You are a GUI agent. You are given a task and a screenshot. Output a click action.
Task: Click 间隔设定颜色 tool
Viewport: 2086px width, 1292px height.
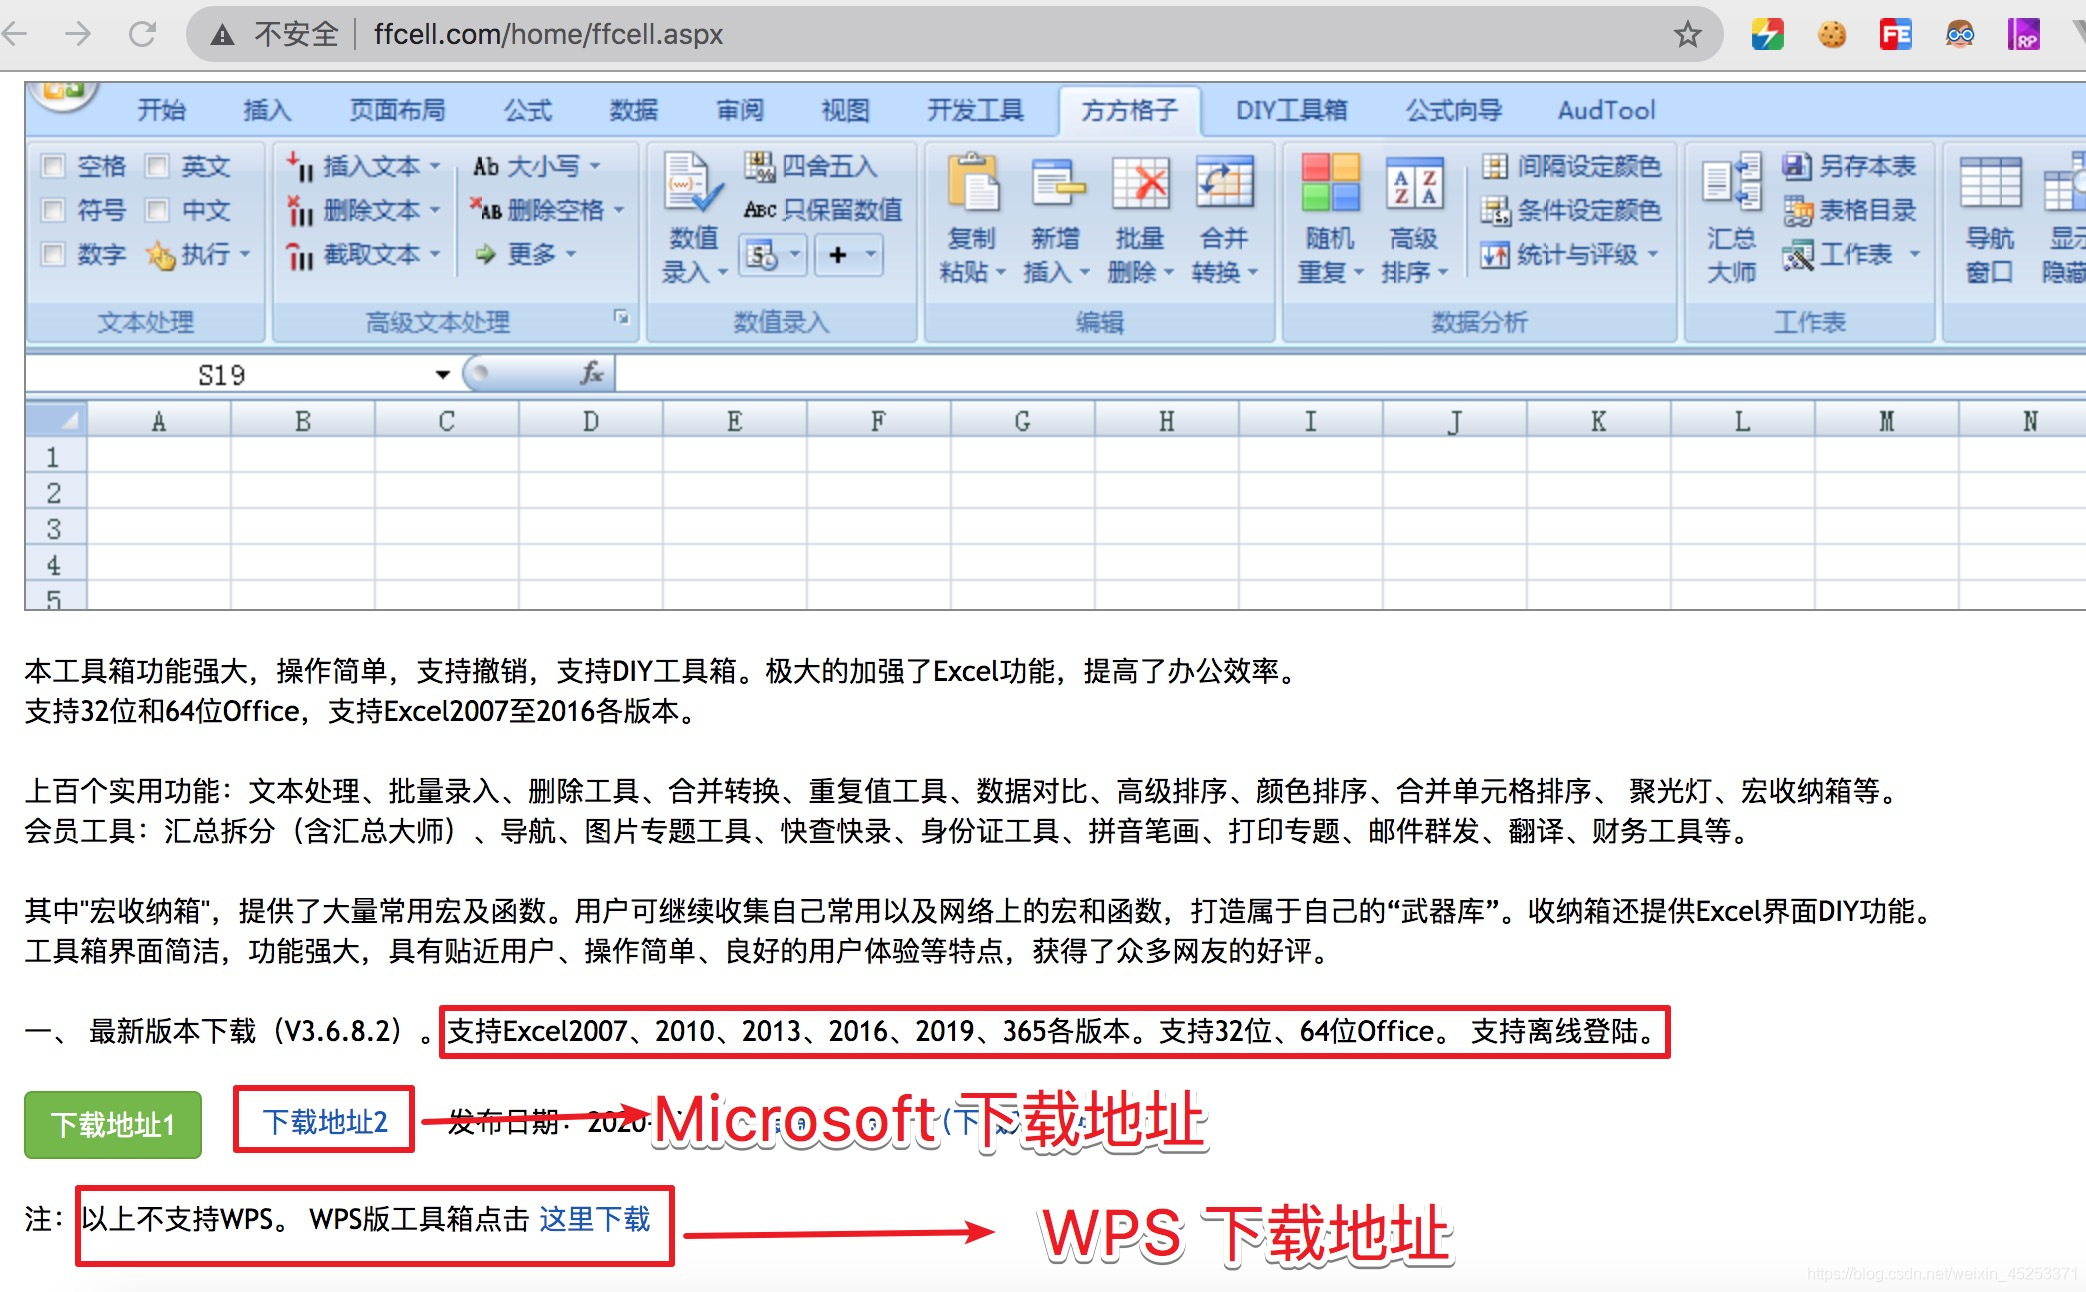(x=1571, y=166)
